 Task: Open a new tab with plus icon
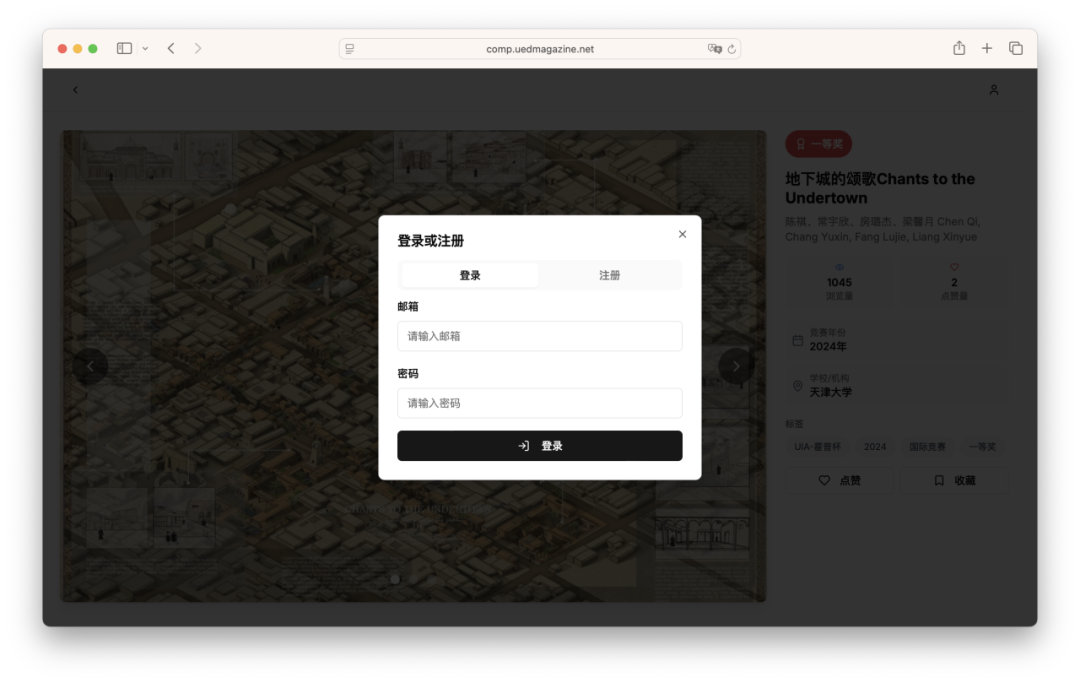coord(987,48)
